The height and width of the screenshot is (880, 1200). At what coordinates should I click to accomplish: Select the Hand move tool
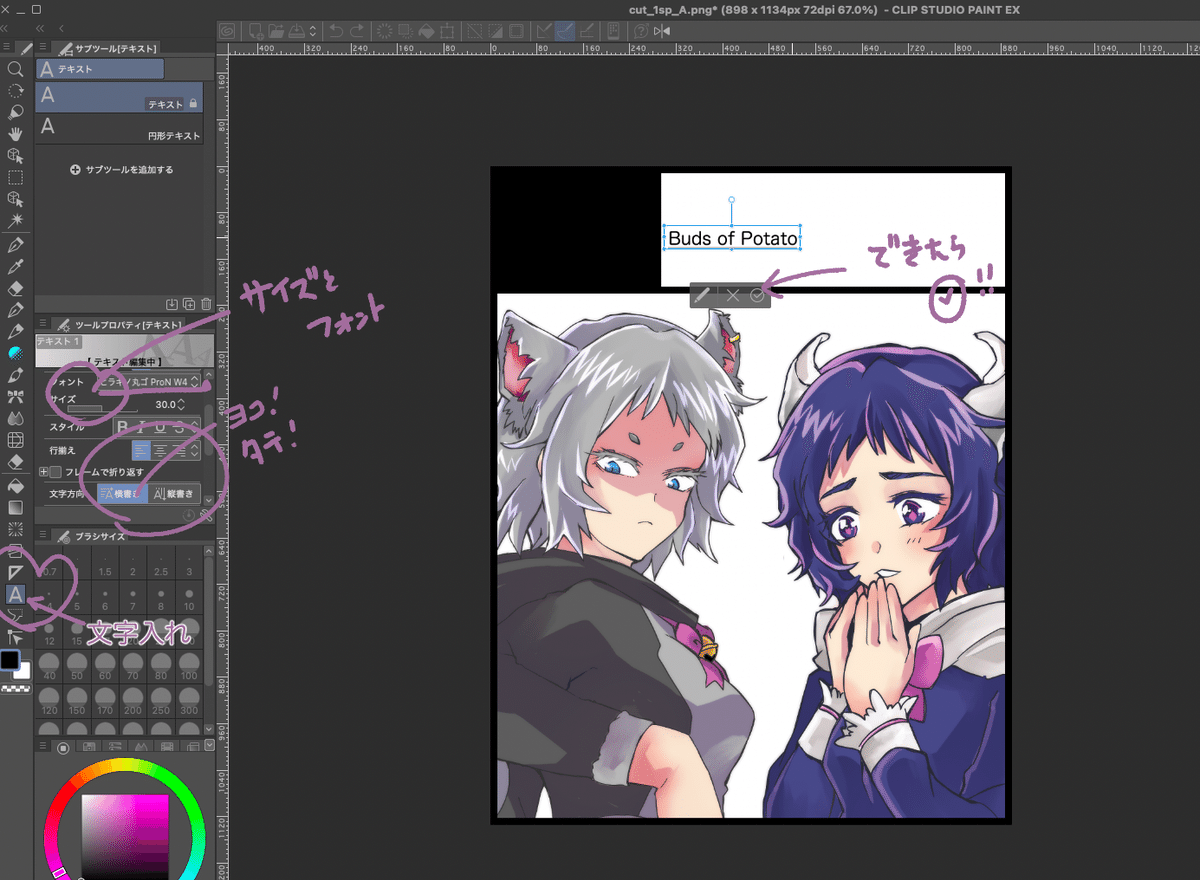(15, 134)
